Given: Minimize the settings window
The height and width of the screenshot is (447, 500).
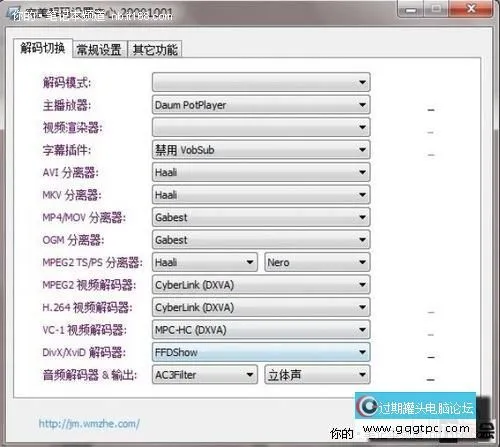Looking at the screenshot, I should 411,9.
